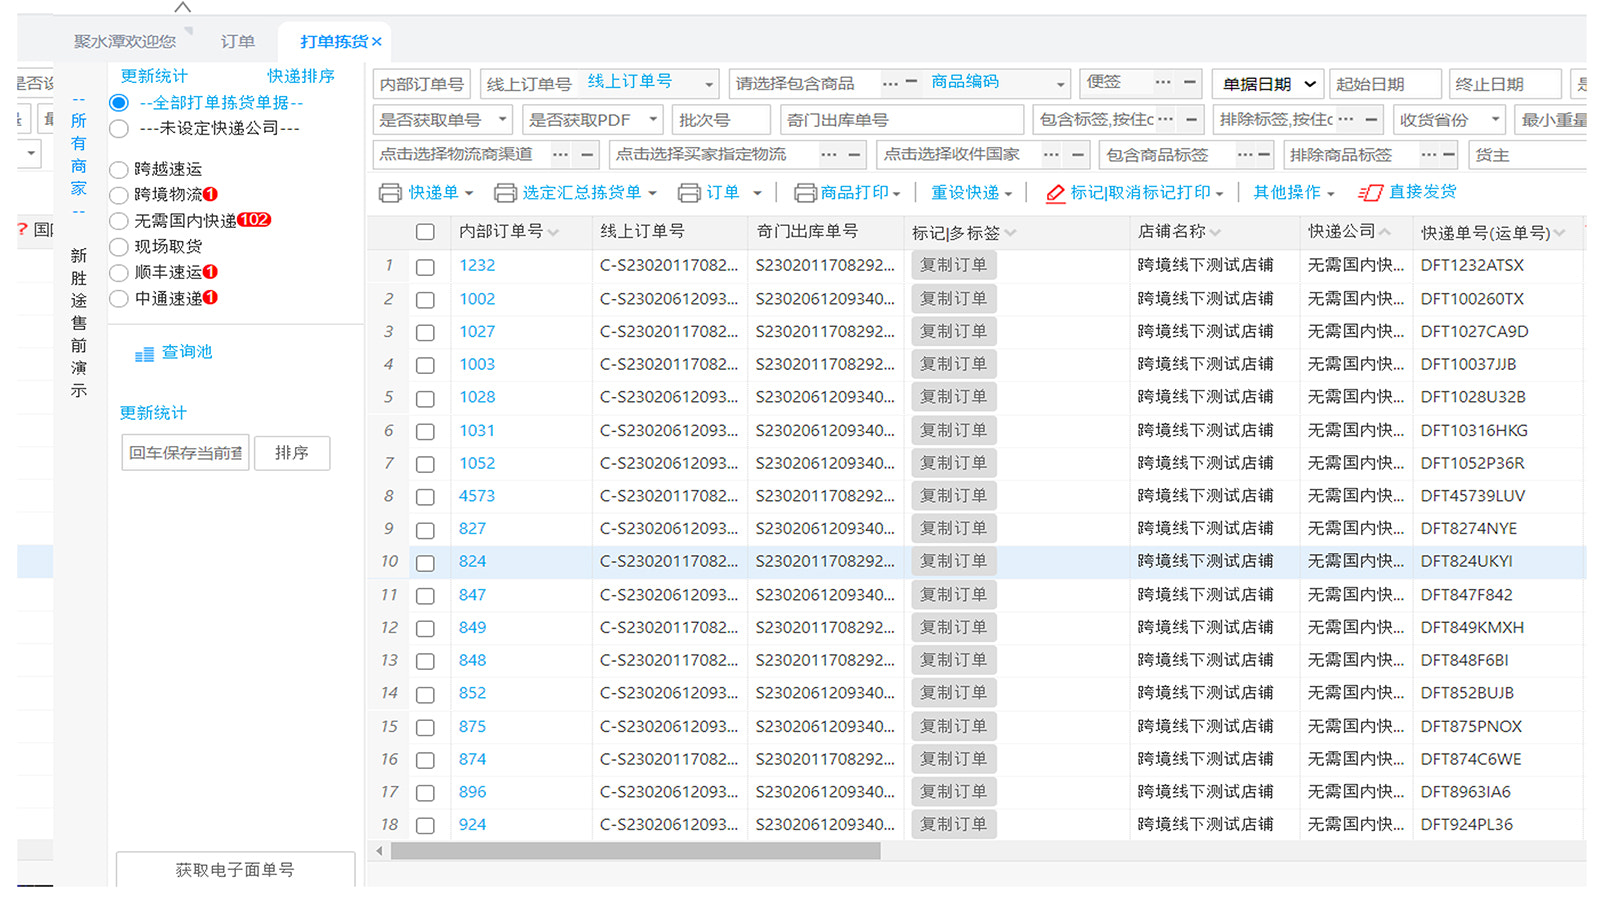Click the 回车保存当前查询 input field
The width and height of the screenshot is (1600, 900).
click(x=185, y=453)
